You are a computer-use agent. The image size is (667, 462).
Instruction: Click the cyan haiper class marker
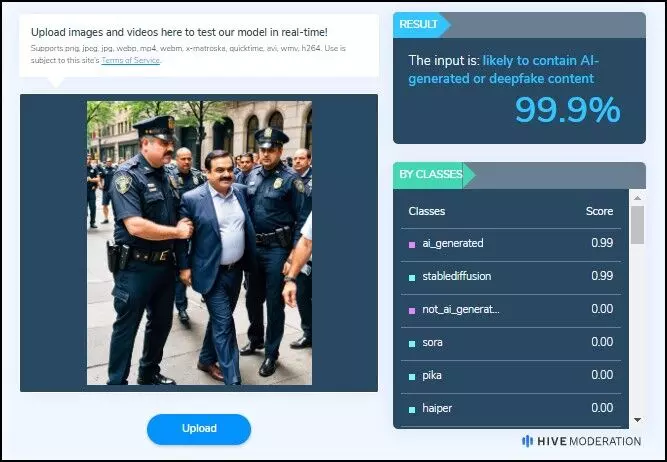412,410
